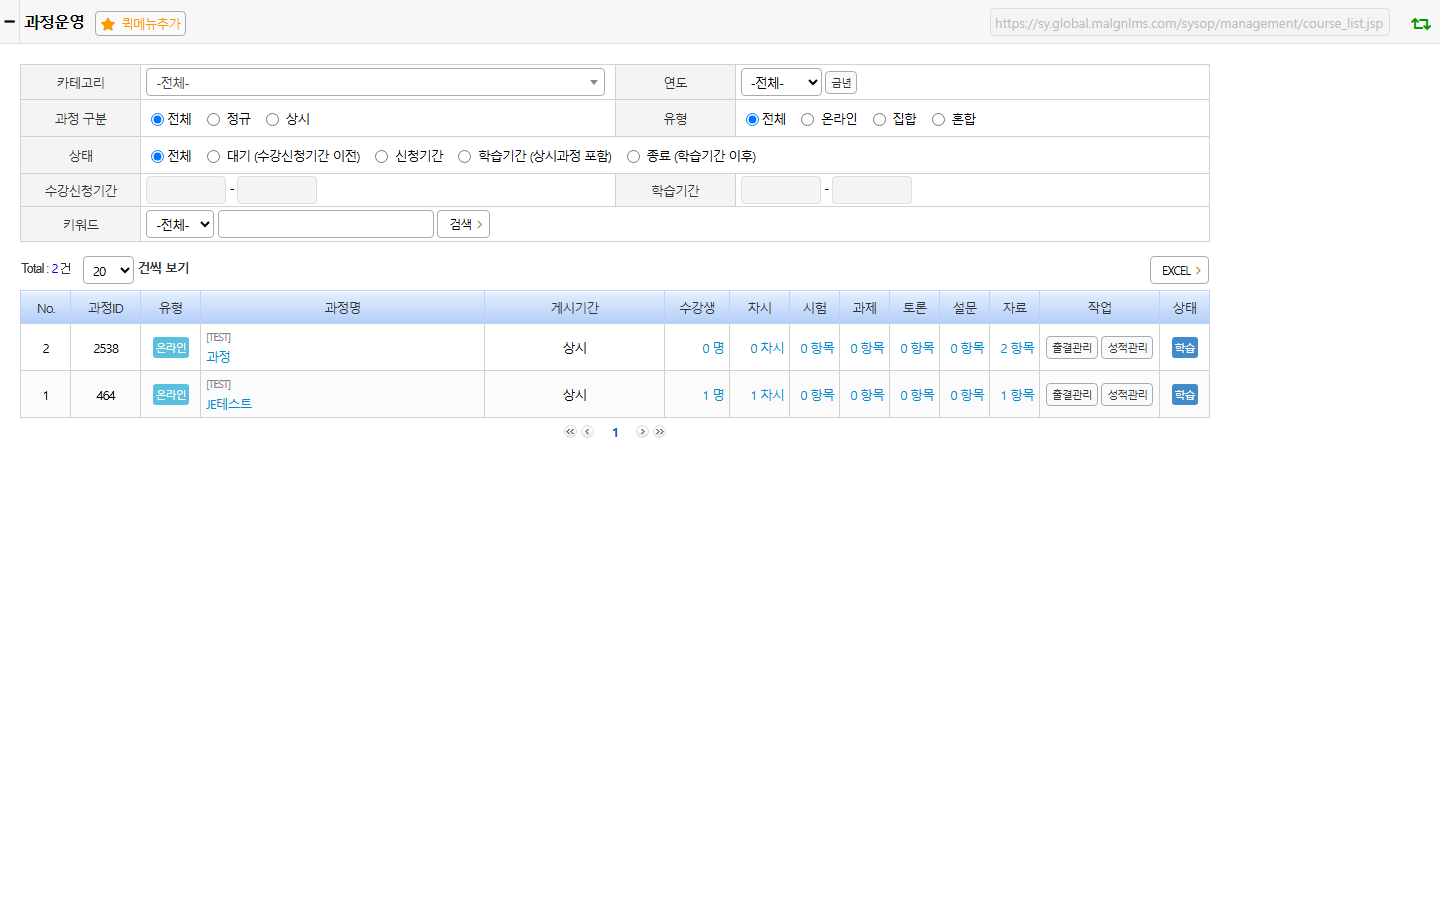The width and height of the screenshot is (1440, 900).
Task: Open 출결관리 for course 2538
Action: [1072, 347]
